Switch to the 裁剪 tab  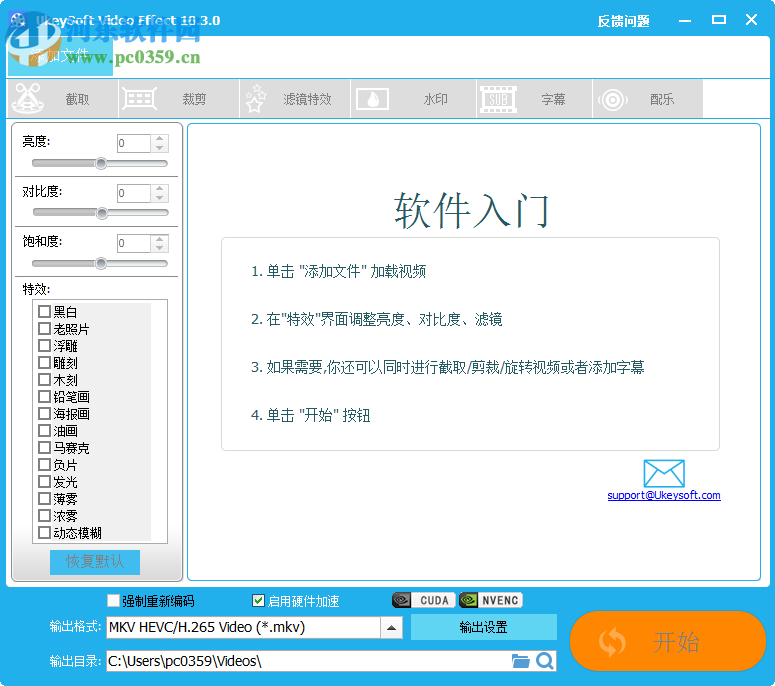tap(179, 99)
